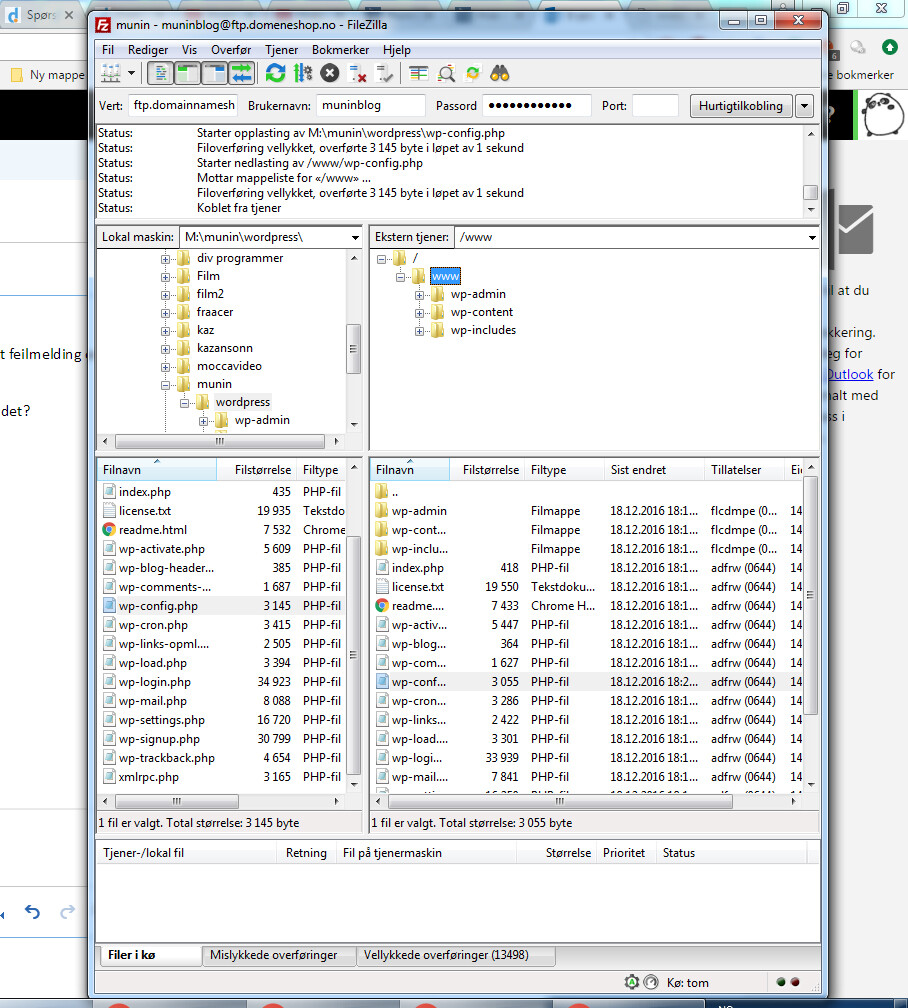Select remote index.php file
This screenshot has width=908, height=1008.
[x=417, y=568]
